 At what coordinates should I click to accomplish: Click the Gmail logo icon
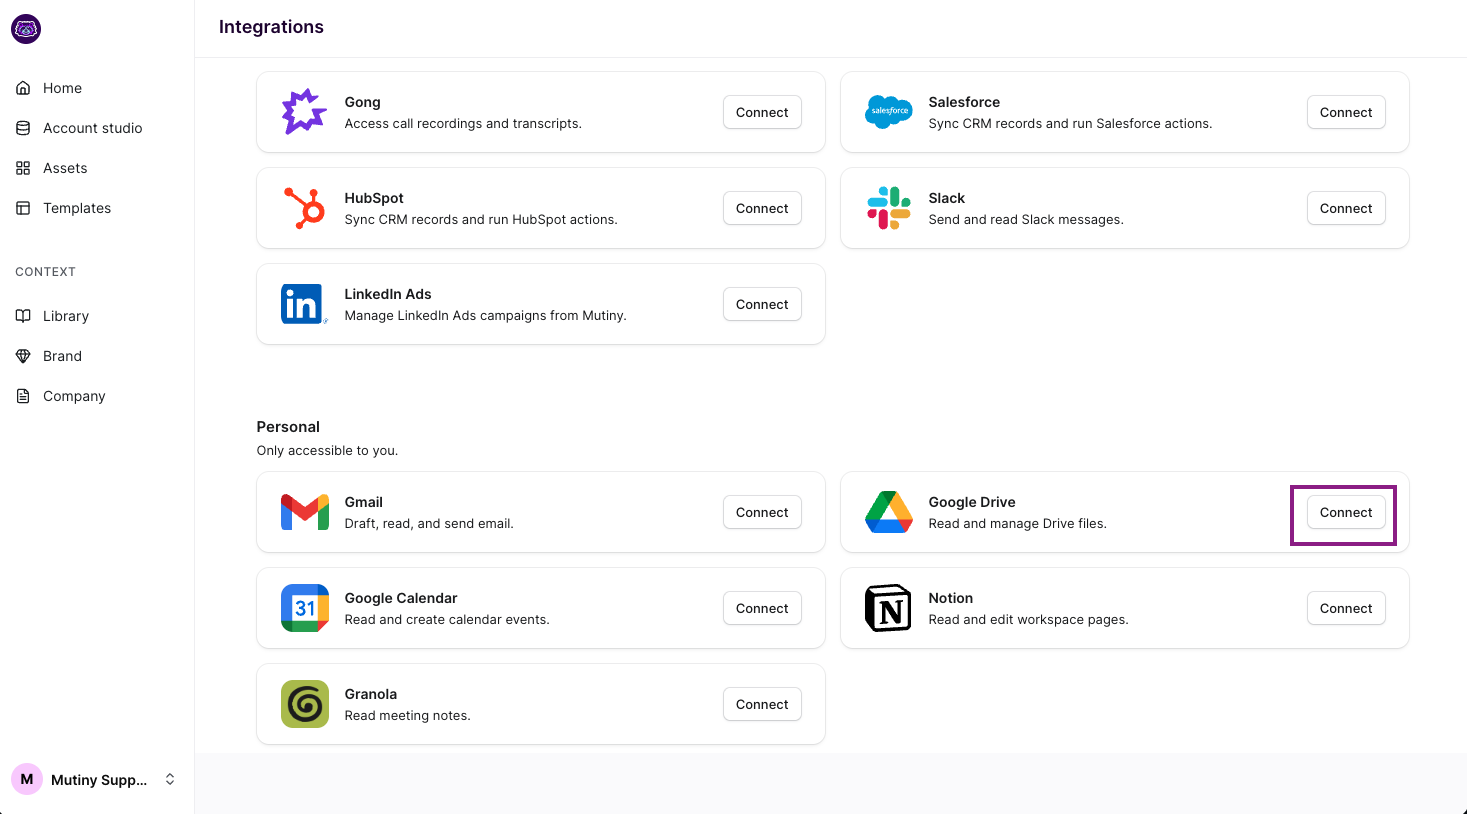coord(305,512)
